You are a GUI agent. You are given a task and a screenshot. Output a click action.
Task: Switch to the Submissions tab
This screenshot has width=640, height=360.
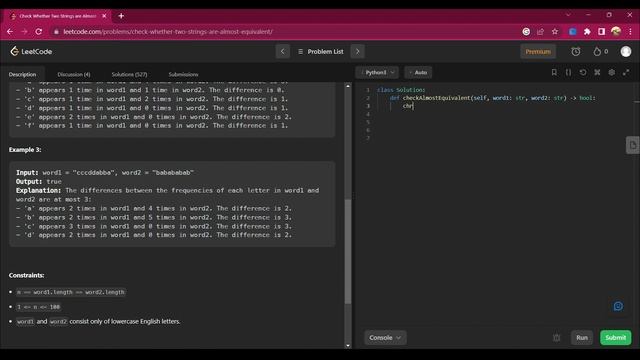pyautogui.click(x=183, y=74)
